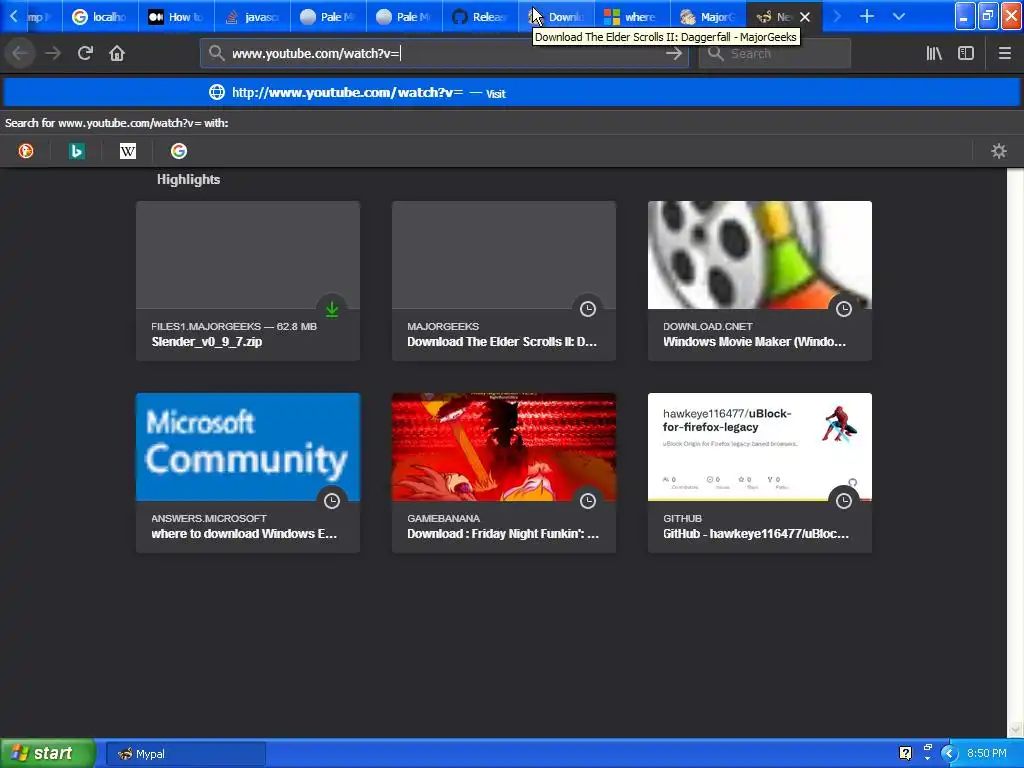Click the 8:50 PM taskbar clock
This screenshot has width=1024, height=768.
986,754
